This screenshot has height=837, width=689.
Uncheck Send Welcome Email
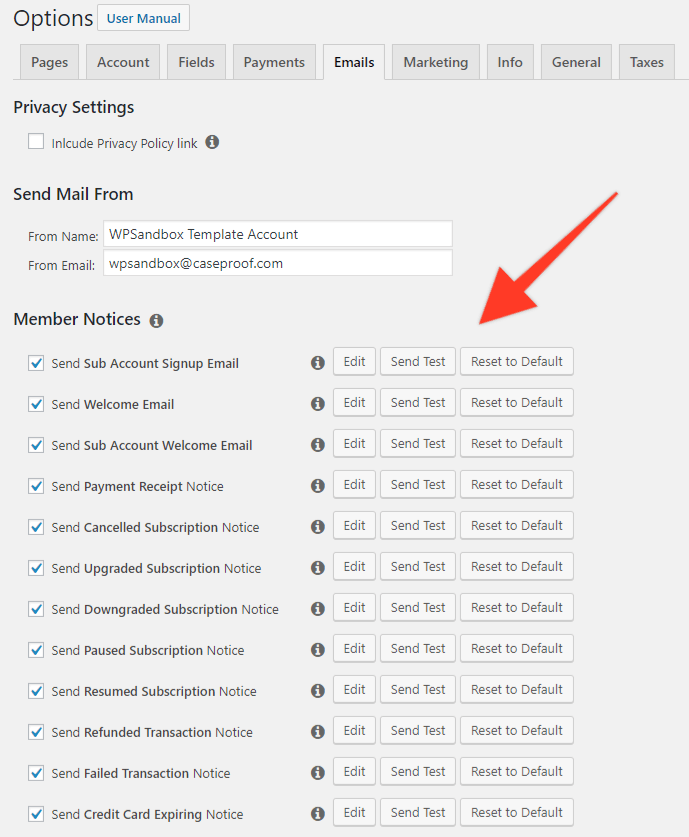[36, 401]
